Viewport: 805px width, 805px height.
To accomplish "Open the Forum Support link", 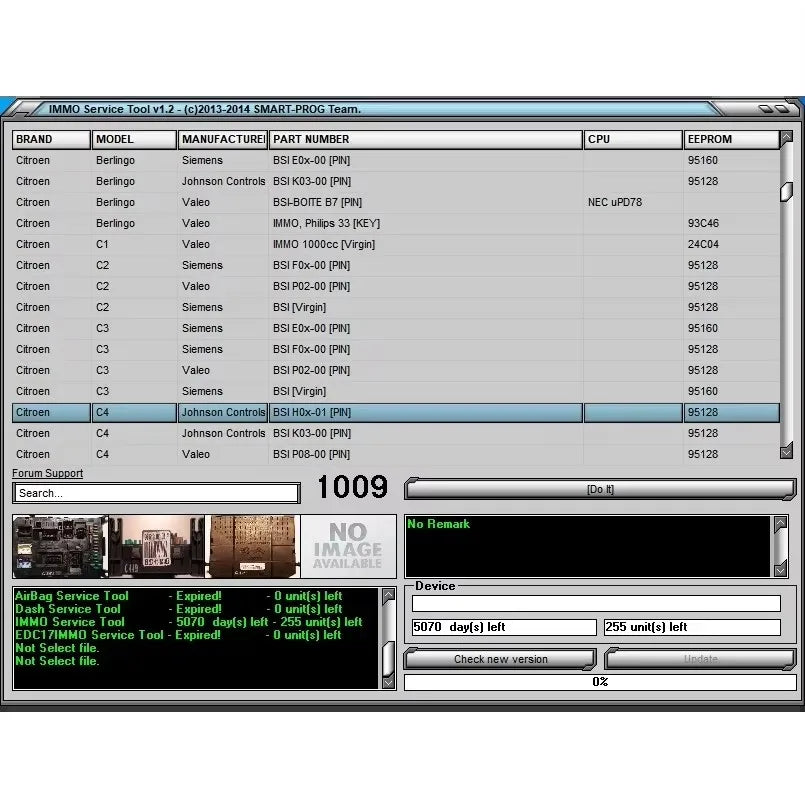I will coord(46,473).
